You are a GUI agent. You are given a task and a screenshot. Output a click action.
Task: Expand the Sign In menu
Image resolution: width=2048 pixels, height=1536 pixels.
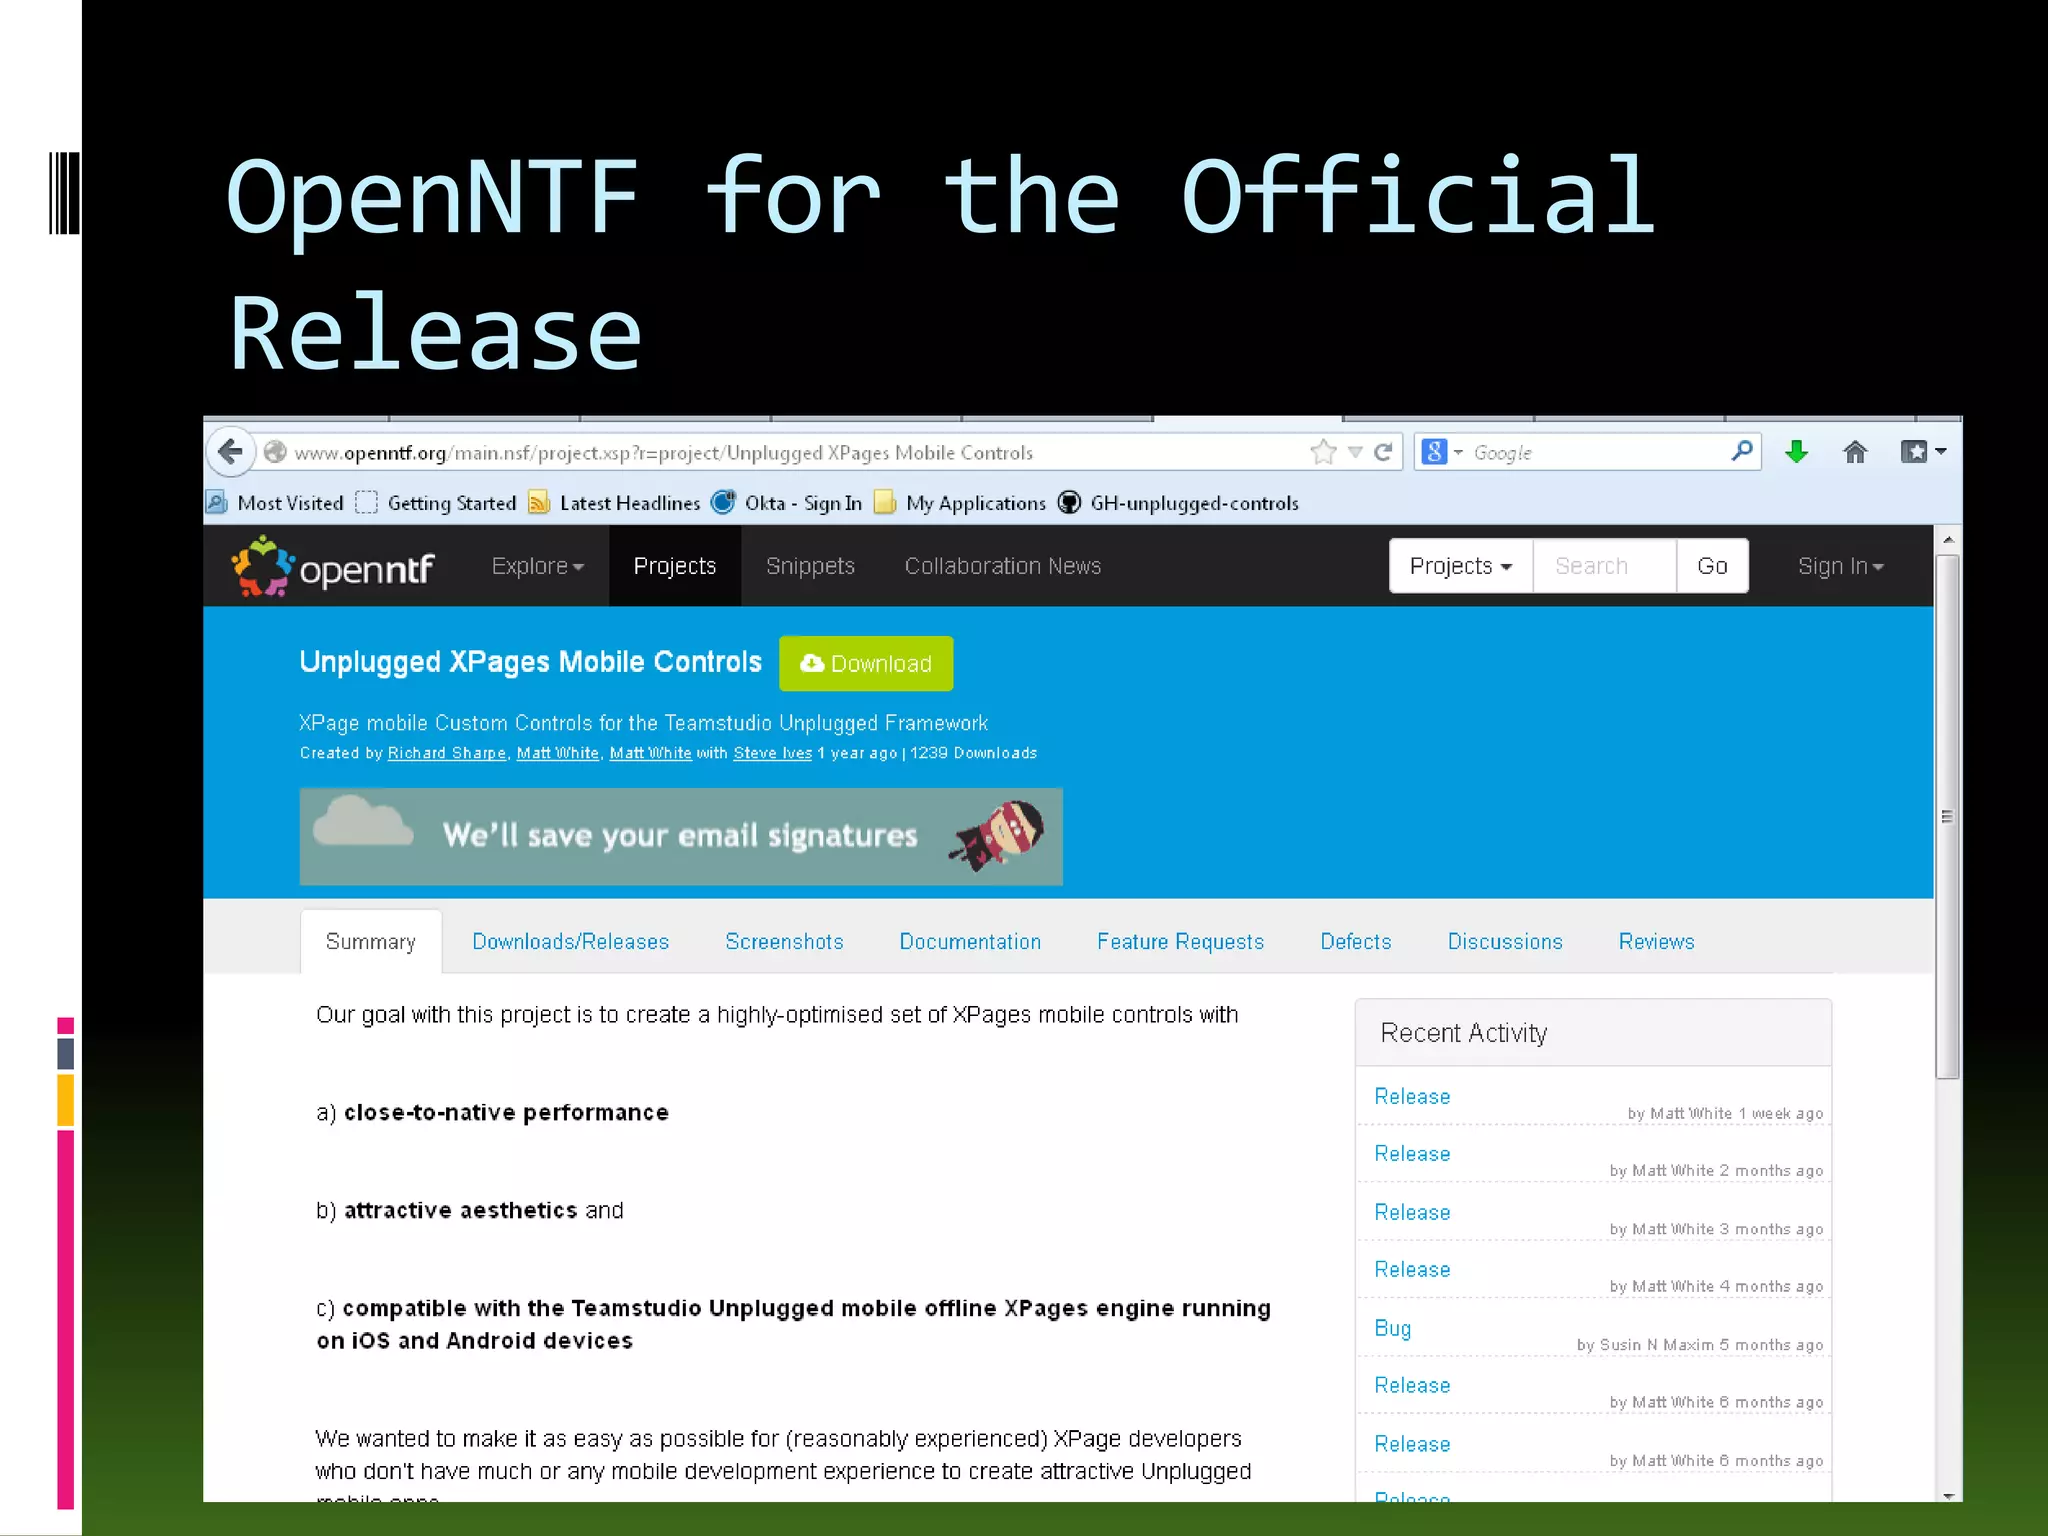click(1840, 566)
